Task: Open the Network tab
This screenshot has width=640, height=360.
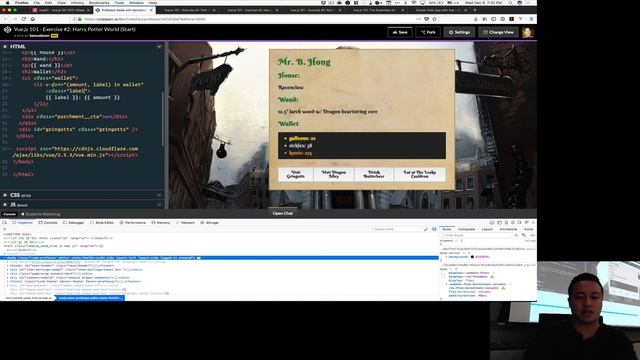Action: point(185,223)
